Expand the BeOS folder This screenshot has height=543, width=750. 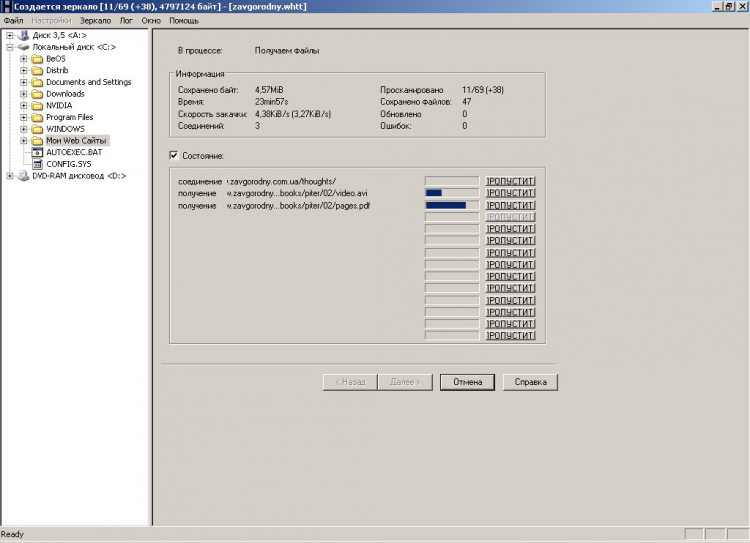[23, 59]
